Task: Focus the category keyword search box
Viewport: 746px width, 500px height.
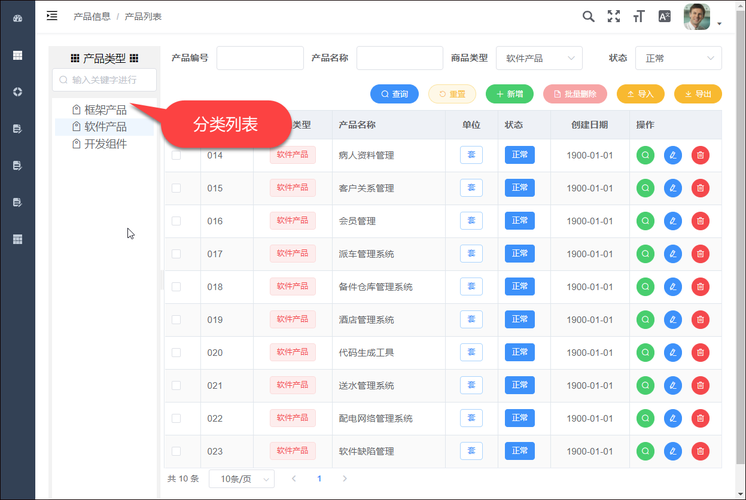Action: [104, 80]
